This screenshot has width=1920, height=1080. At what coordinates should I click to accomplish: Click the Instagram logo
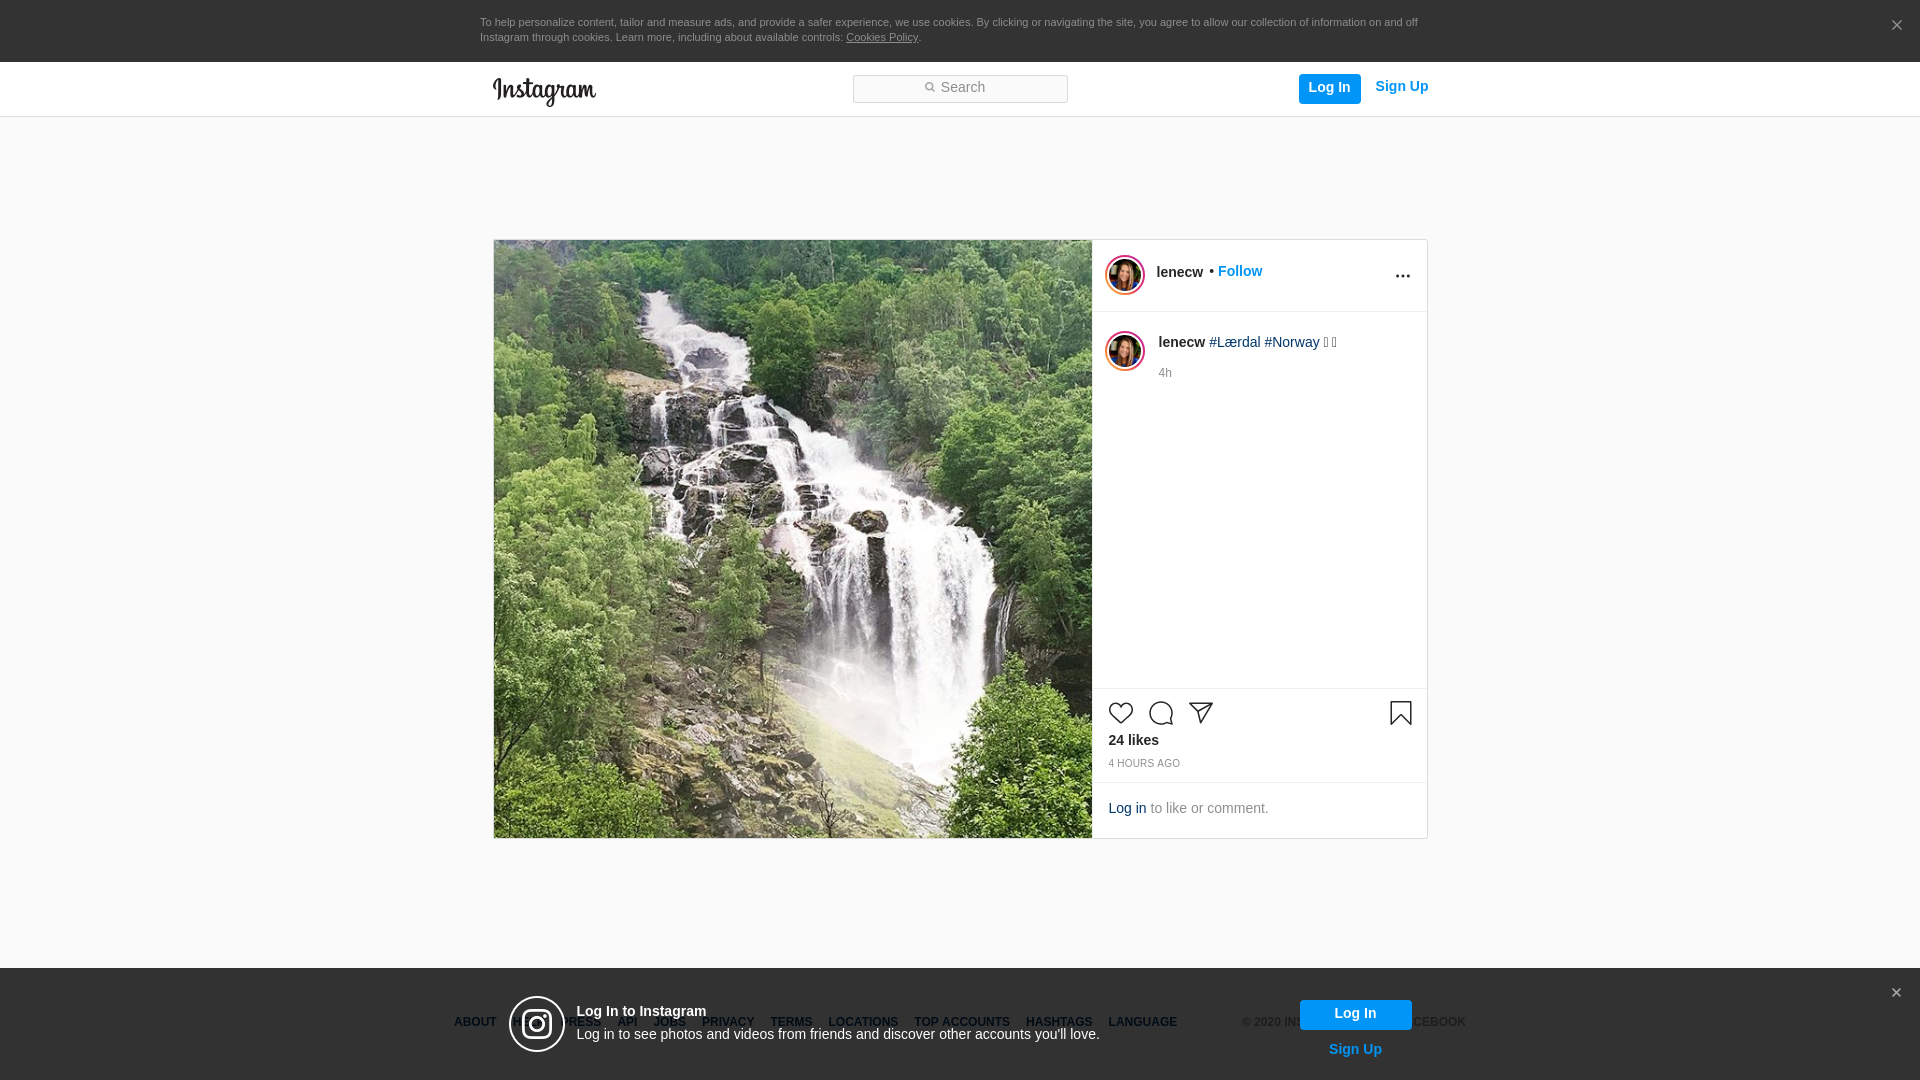pos(544,91)
